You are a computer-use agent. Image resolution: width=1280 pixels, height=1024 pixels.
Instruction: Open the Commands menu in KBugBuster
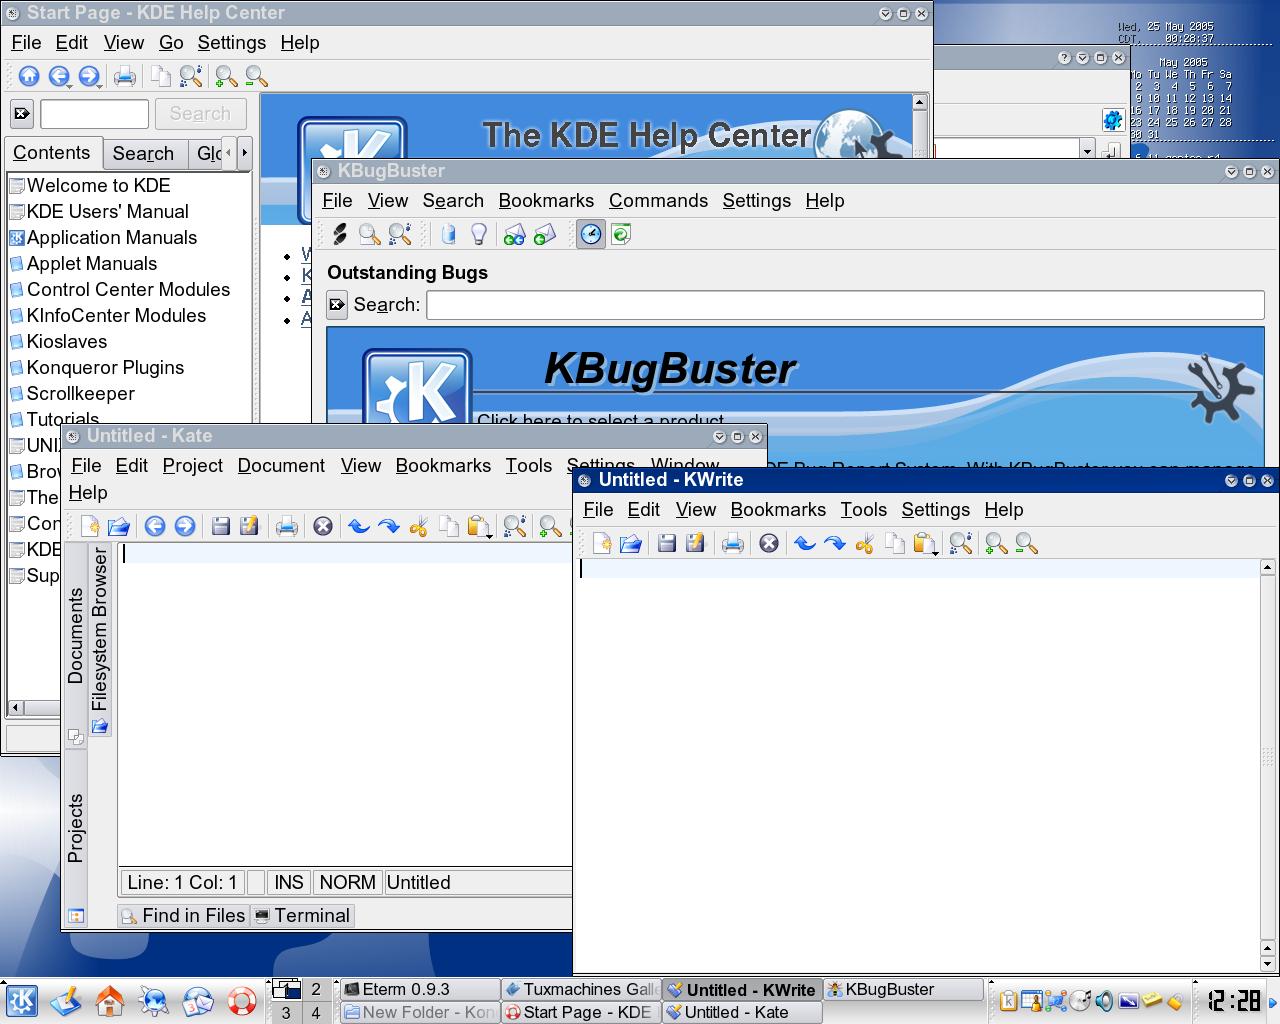pyautogui.click(x=658, y=201)
